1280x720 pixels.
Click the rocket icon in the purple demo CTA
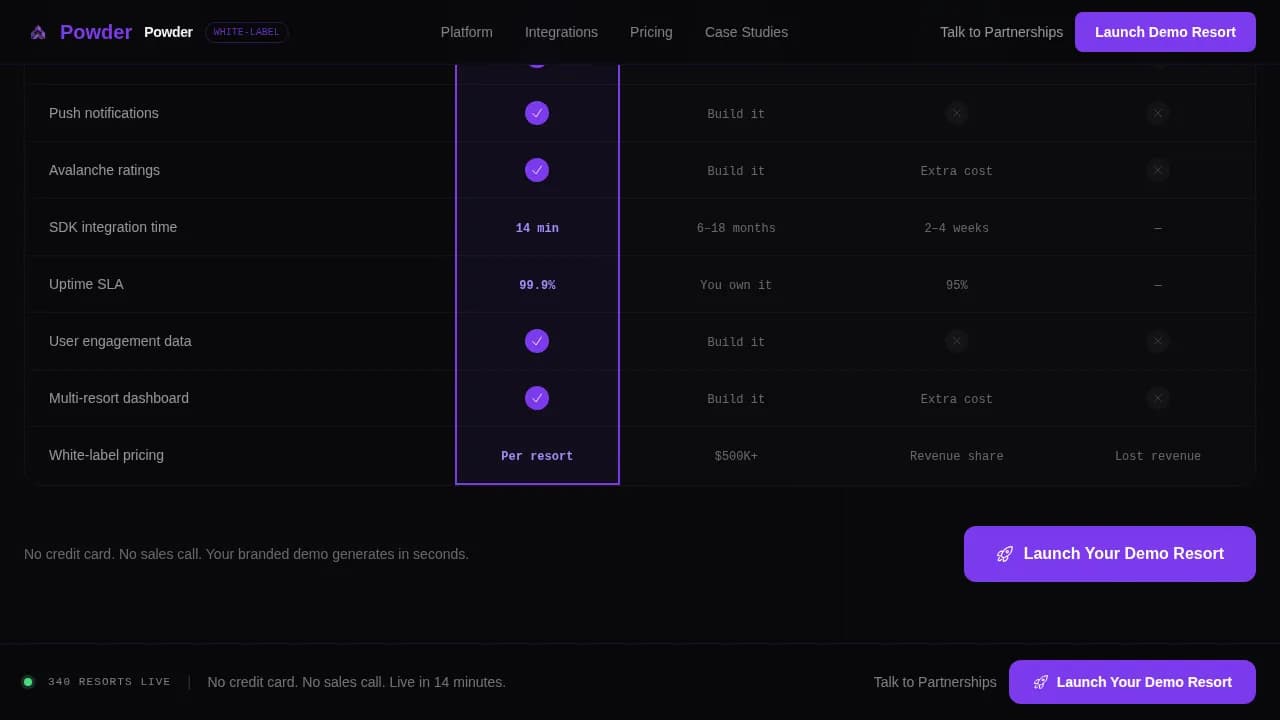(1004, 554)
